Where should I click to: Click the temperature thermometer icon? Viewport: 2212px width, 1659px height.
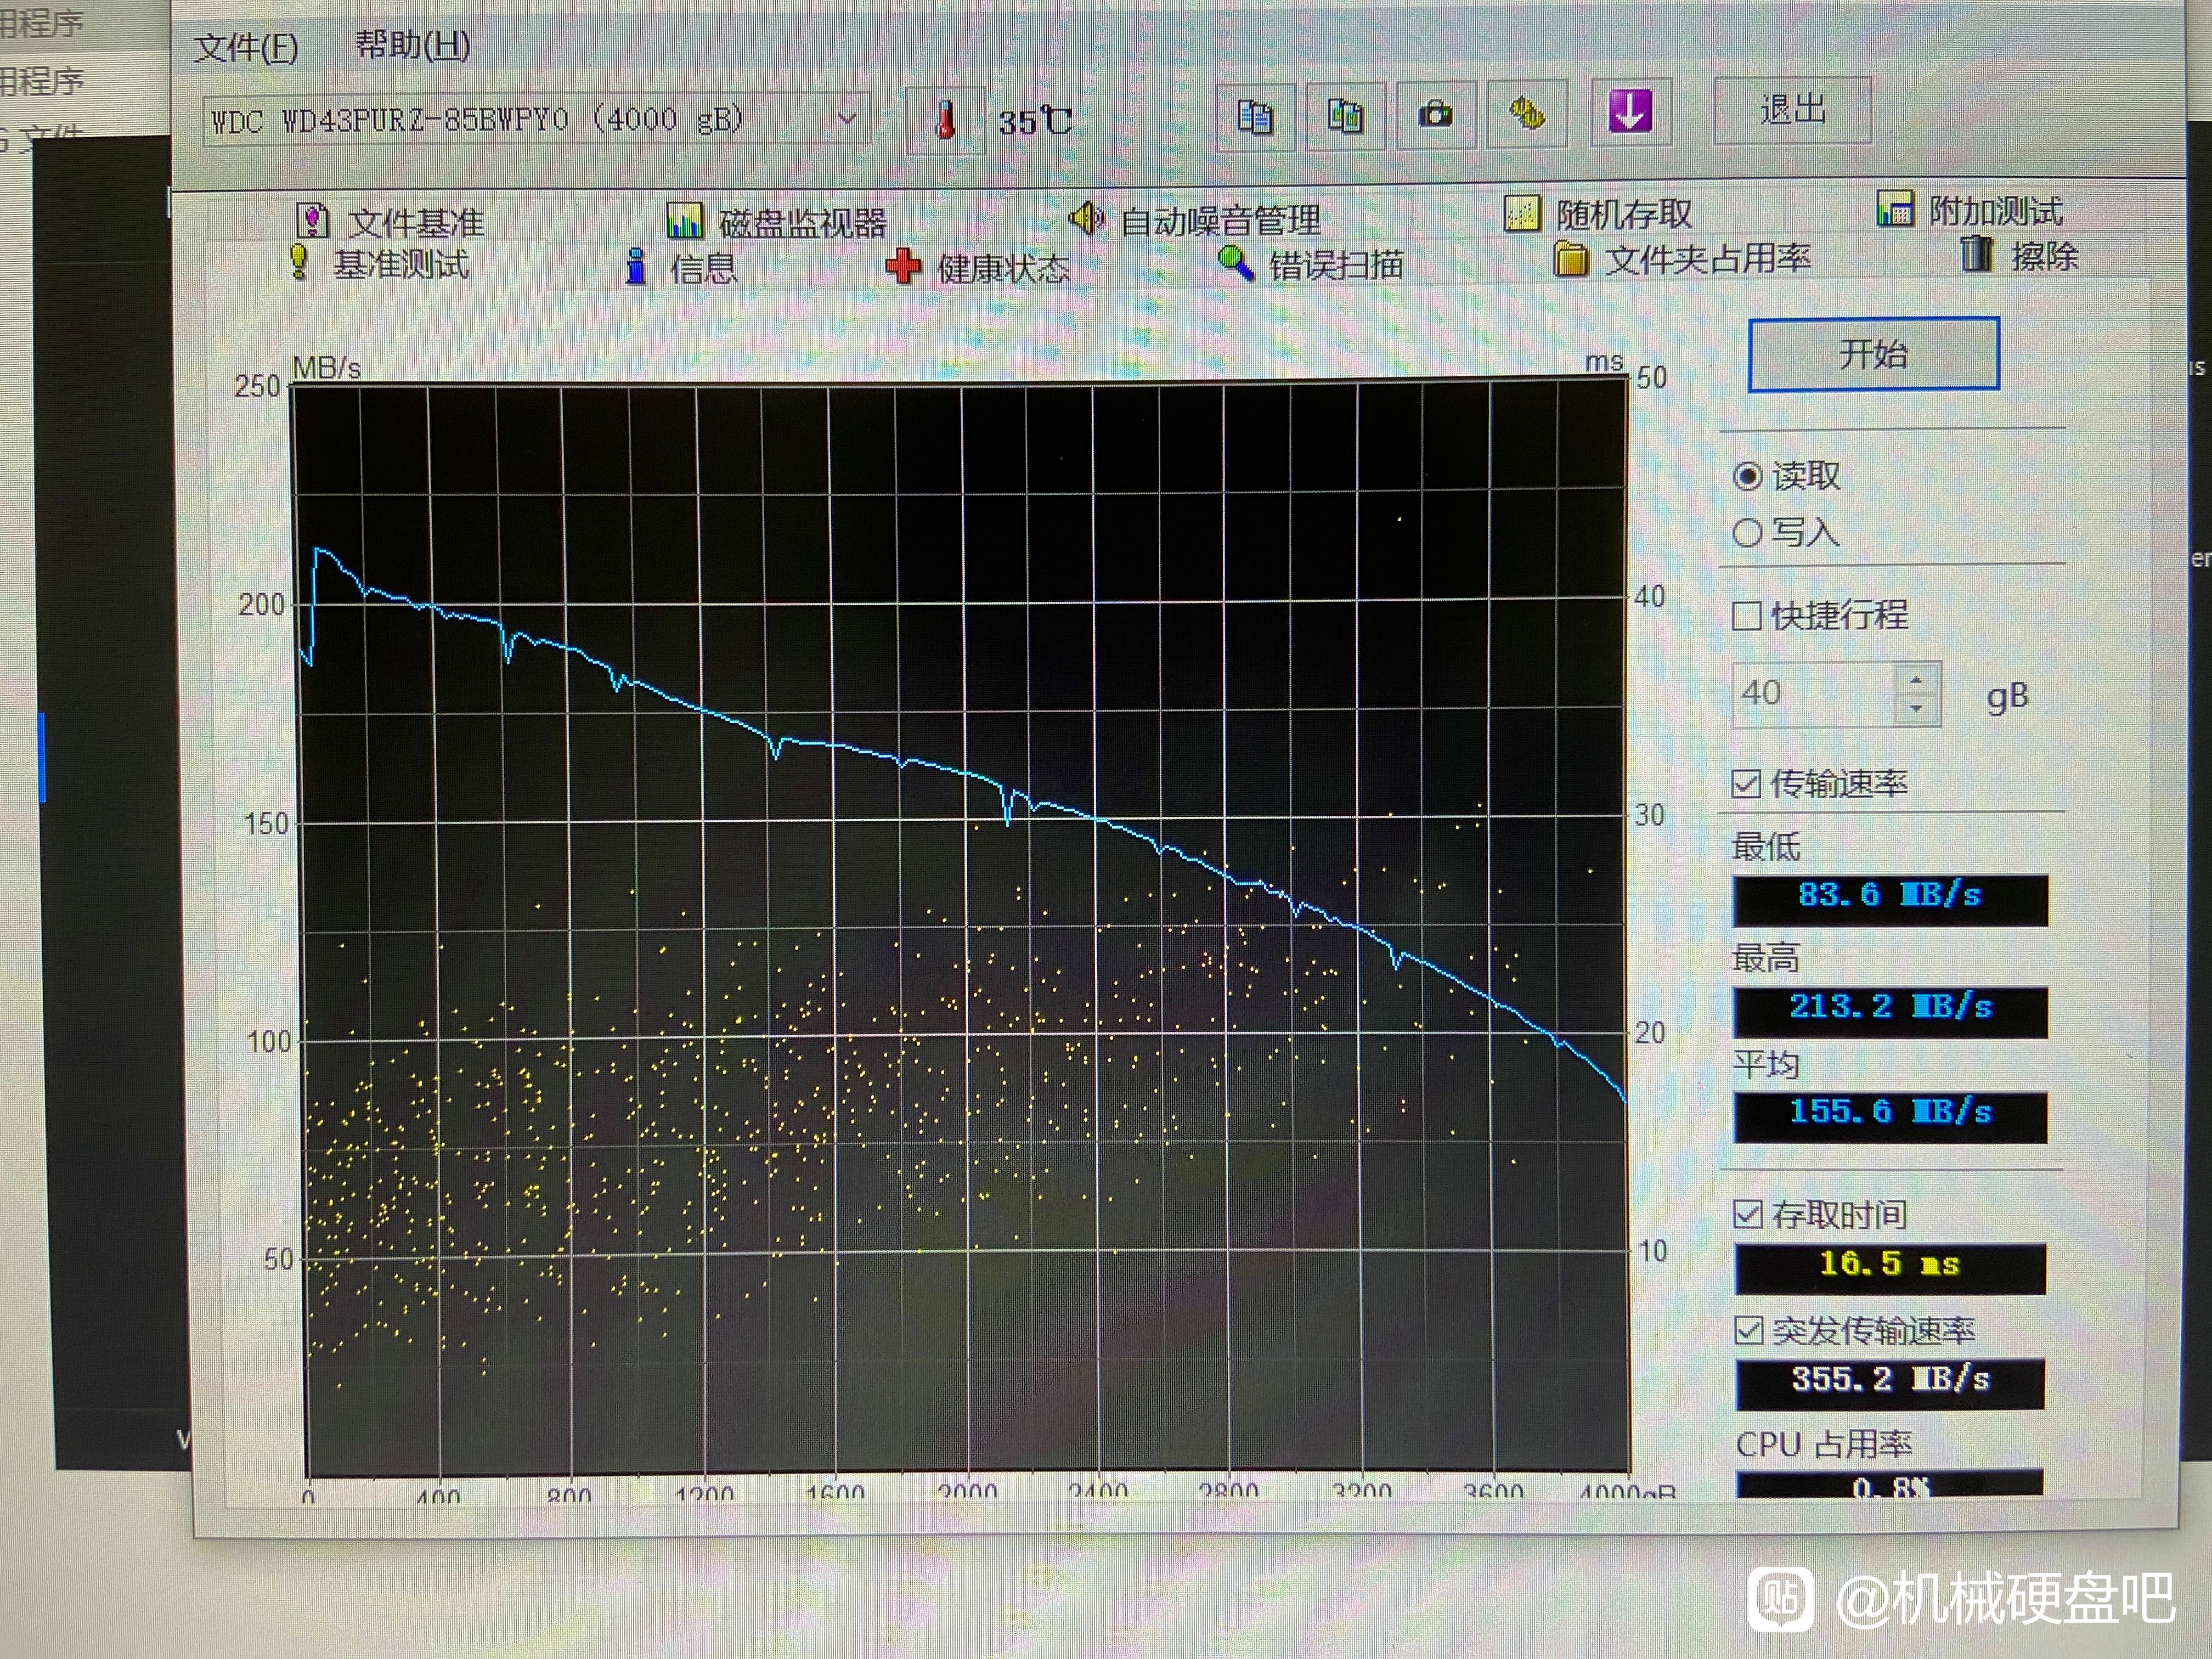coord(945,120)
